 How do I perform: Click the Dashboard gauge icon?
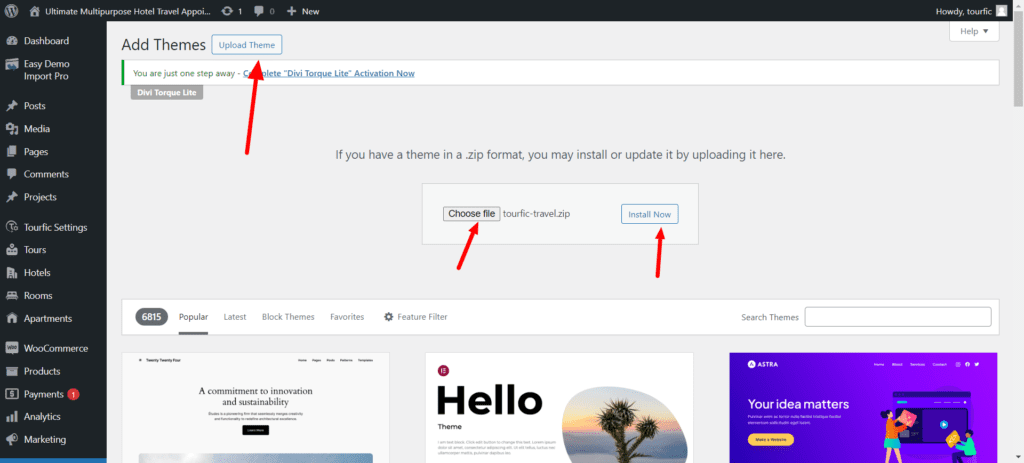click(x=11, y=40)
